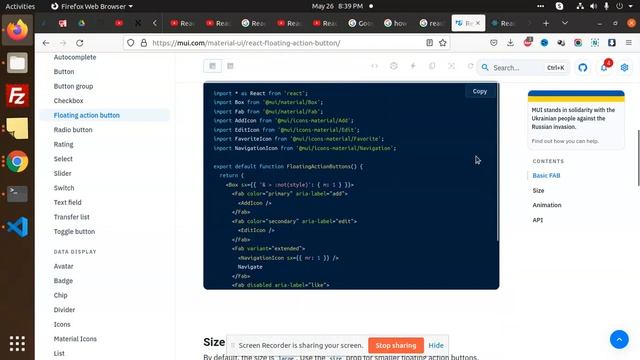Select the TypeScript source view icon
Image resolution: width=640 pixels, height=360 pixels.
point(230,66)
